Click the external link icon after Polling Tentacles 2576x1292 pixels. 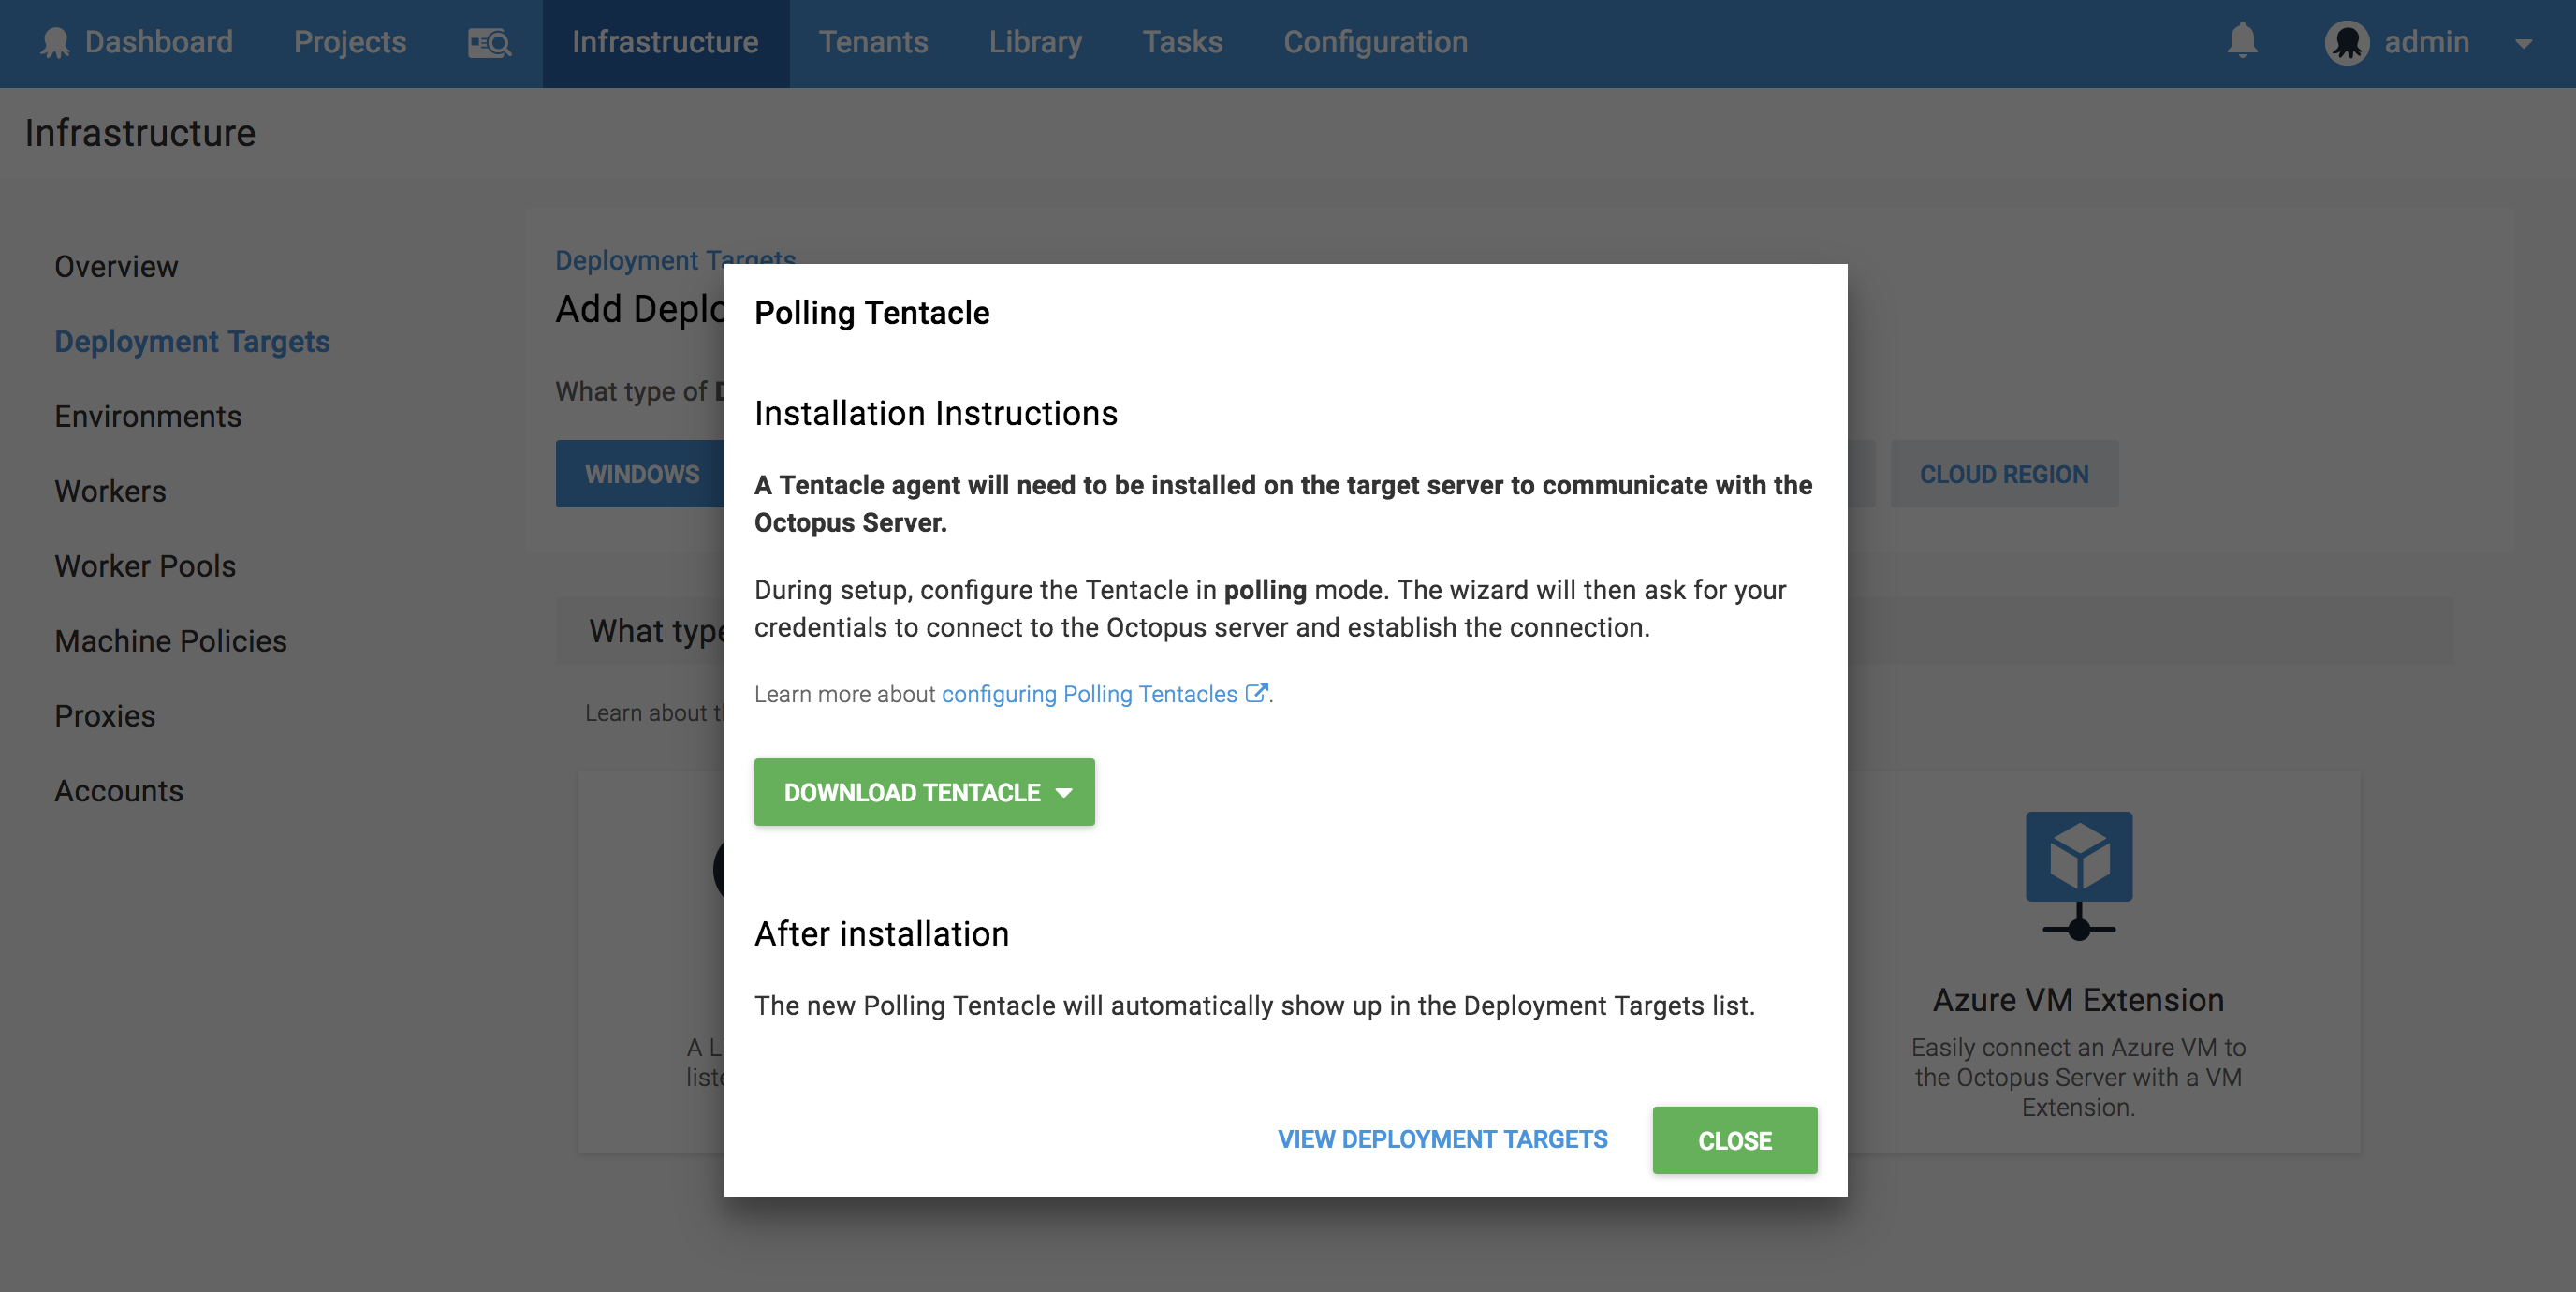click(x=1256, y=693)
